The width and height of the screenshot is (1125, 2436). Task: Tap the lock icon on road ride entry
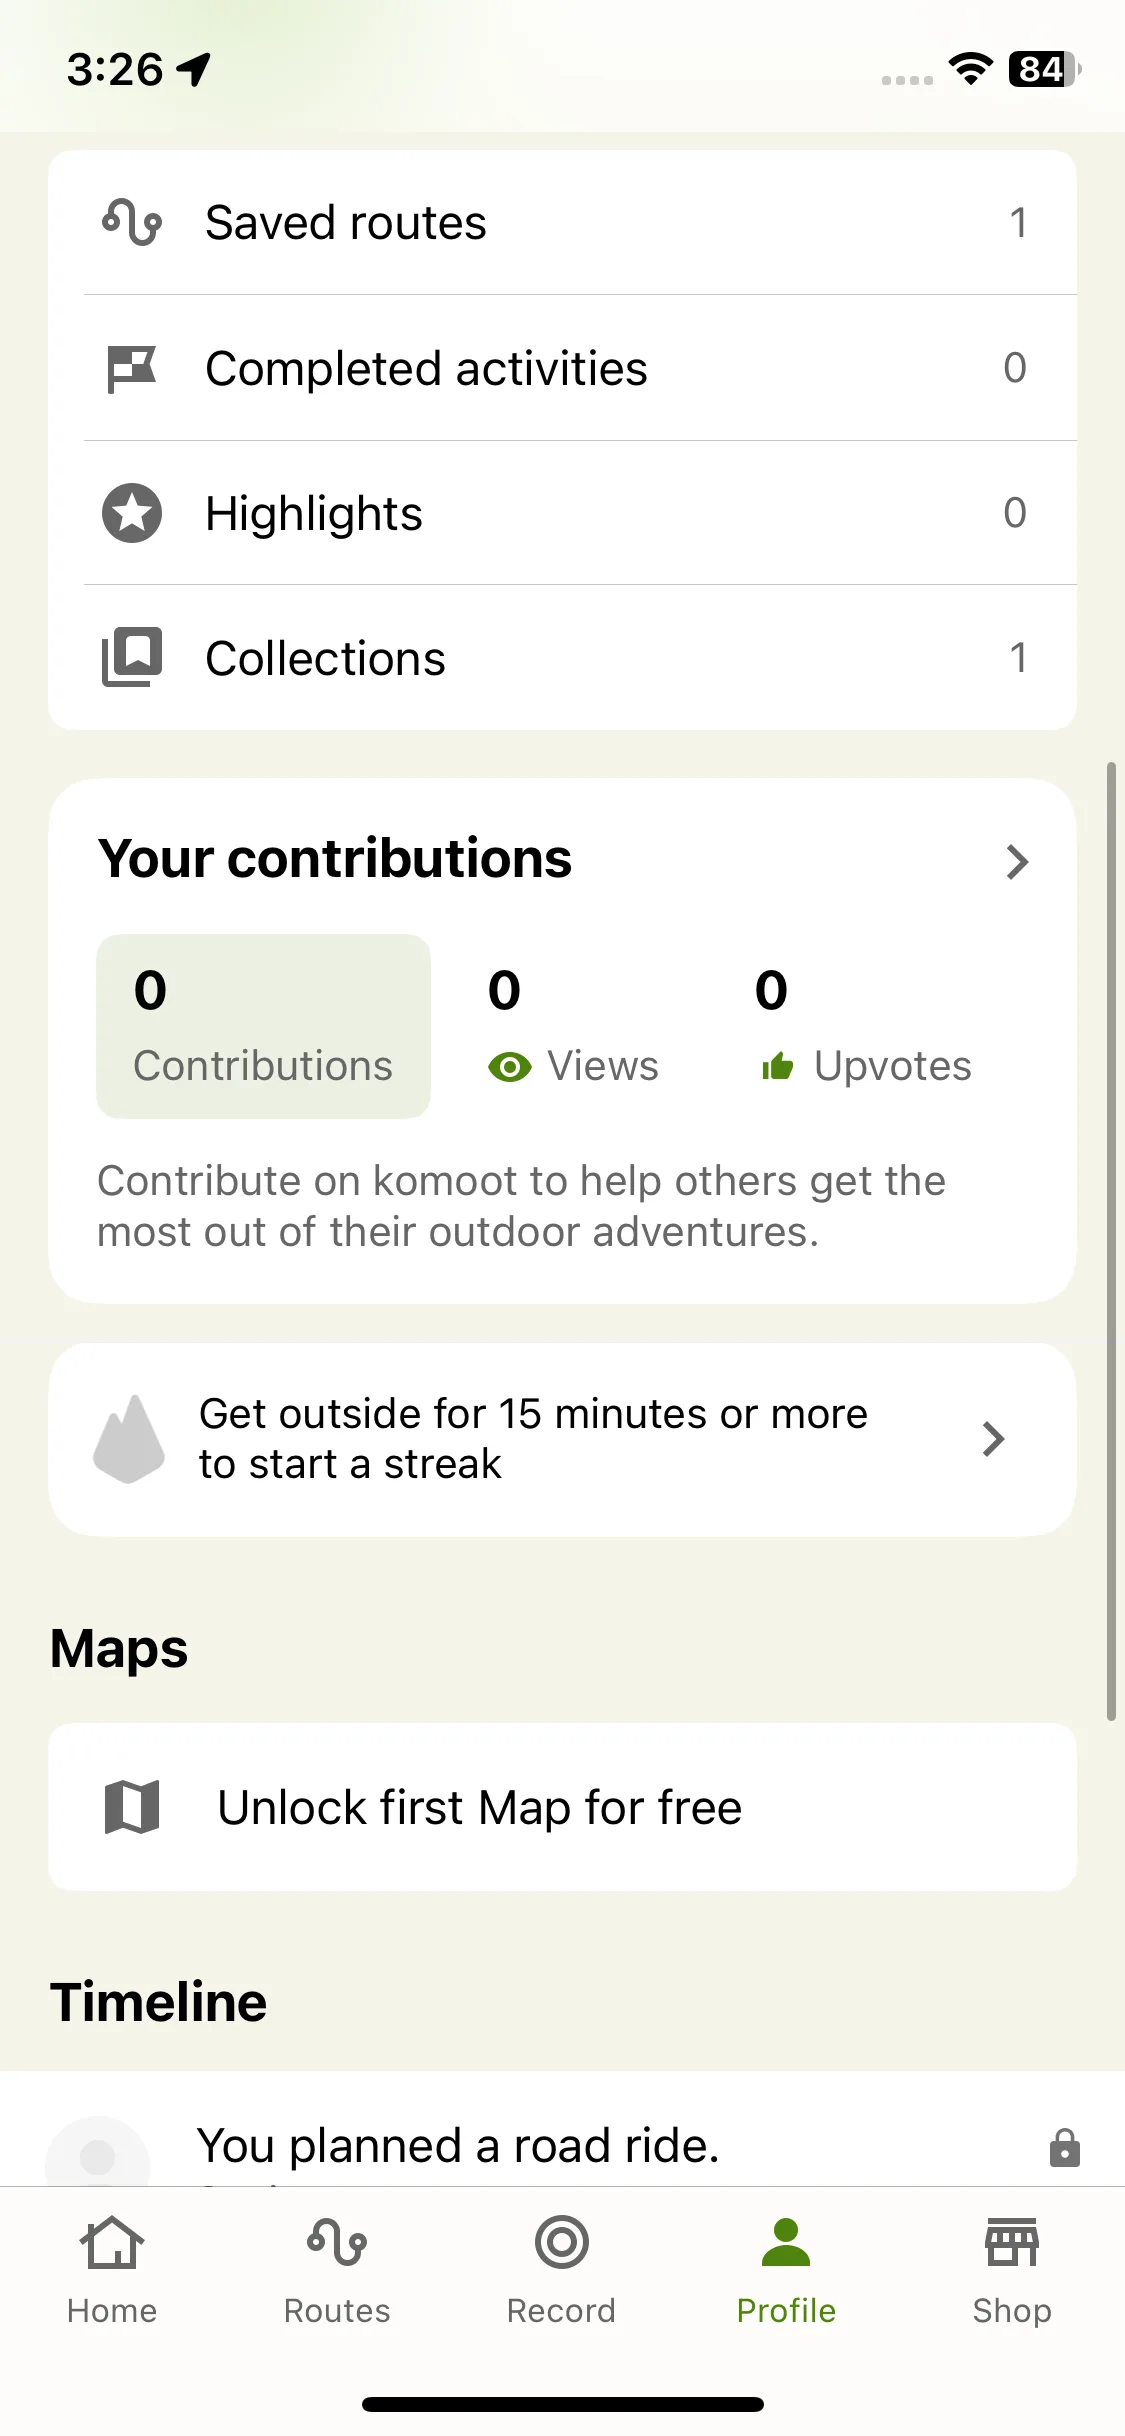click(x=1065, y=2147)
